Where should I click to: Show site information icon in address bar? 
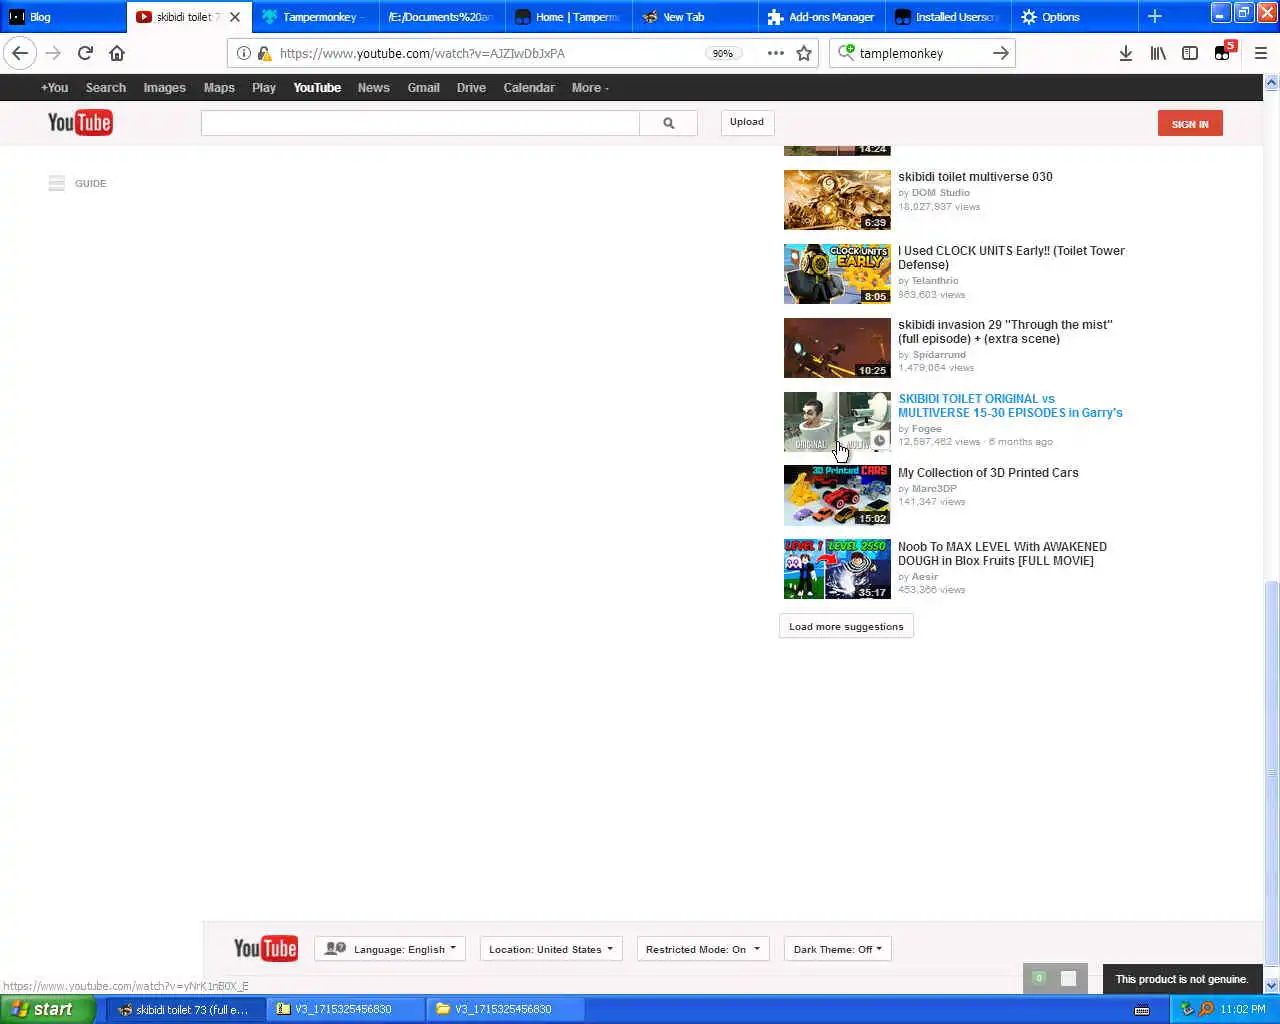coord(244,53)
